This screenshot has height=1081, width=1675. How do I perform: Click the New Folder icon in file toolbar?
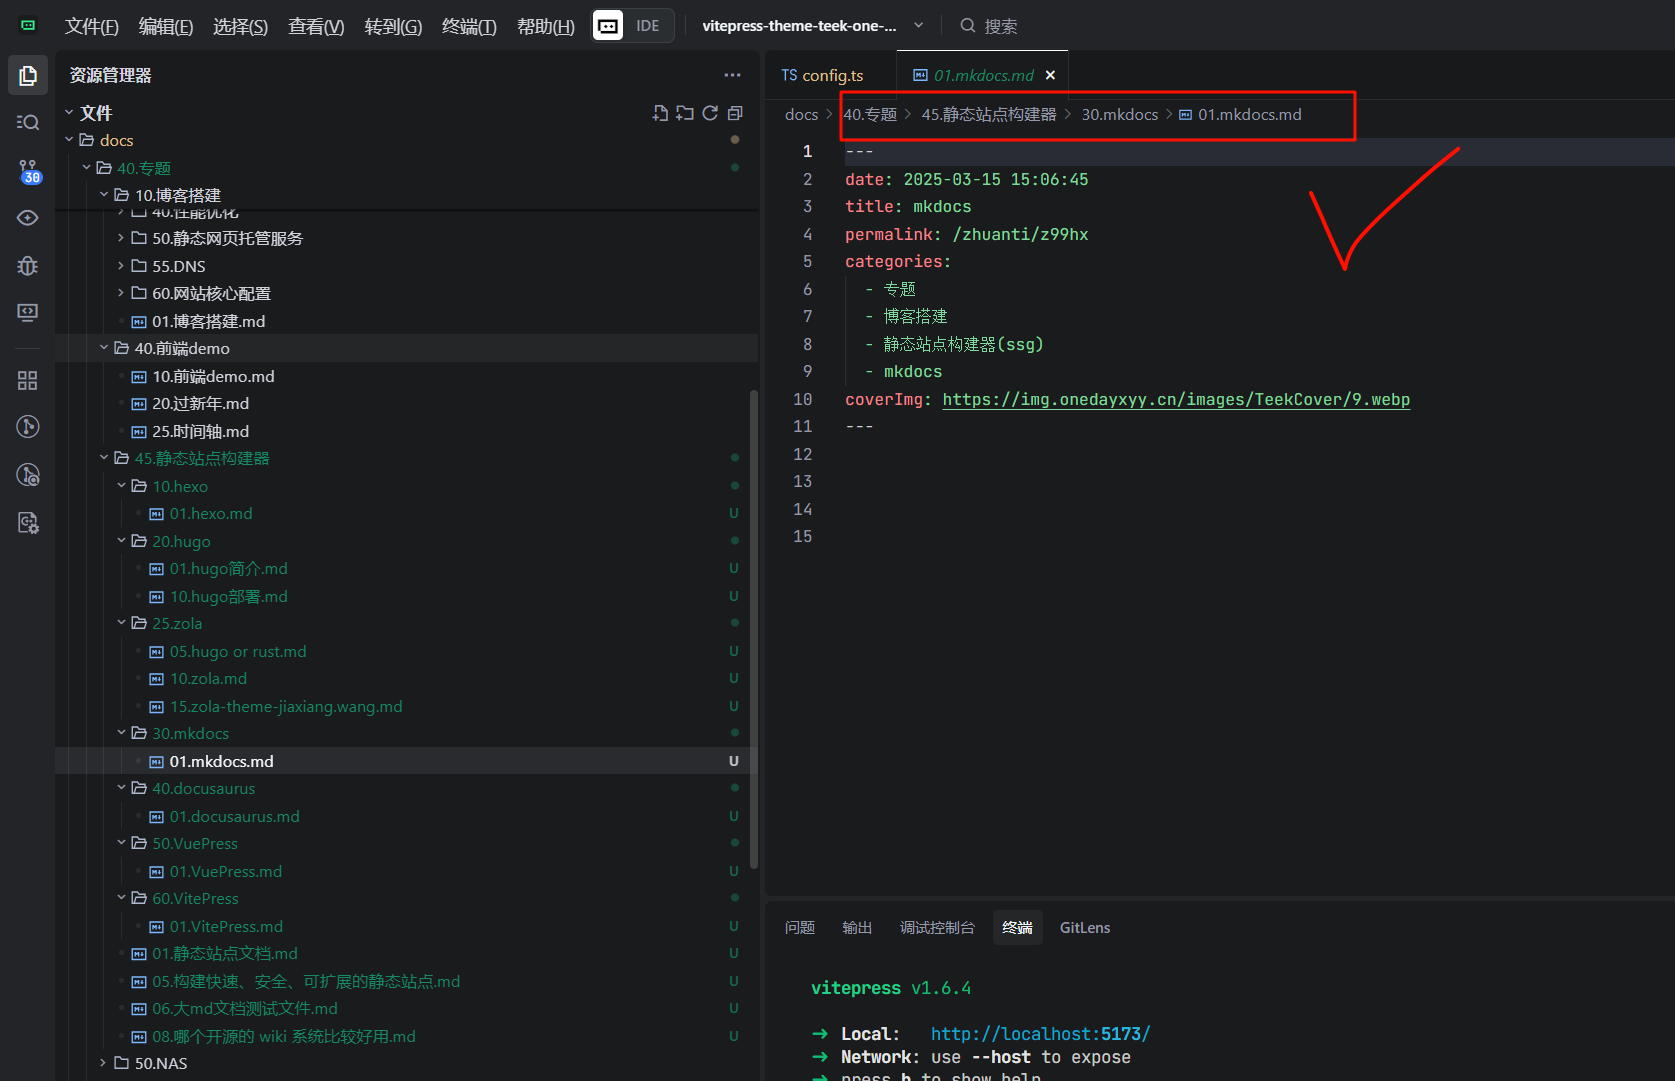(x=685, y=113)
